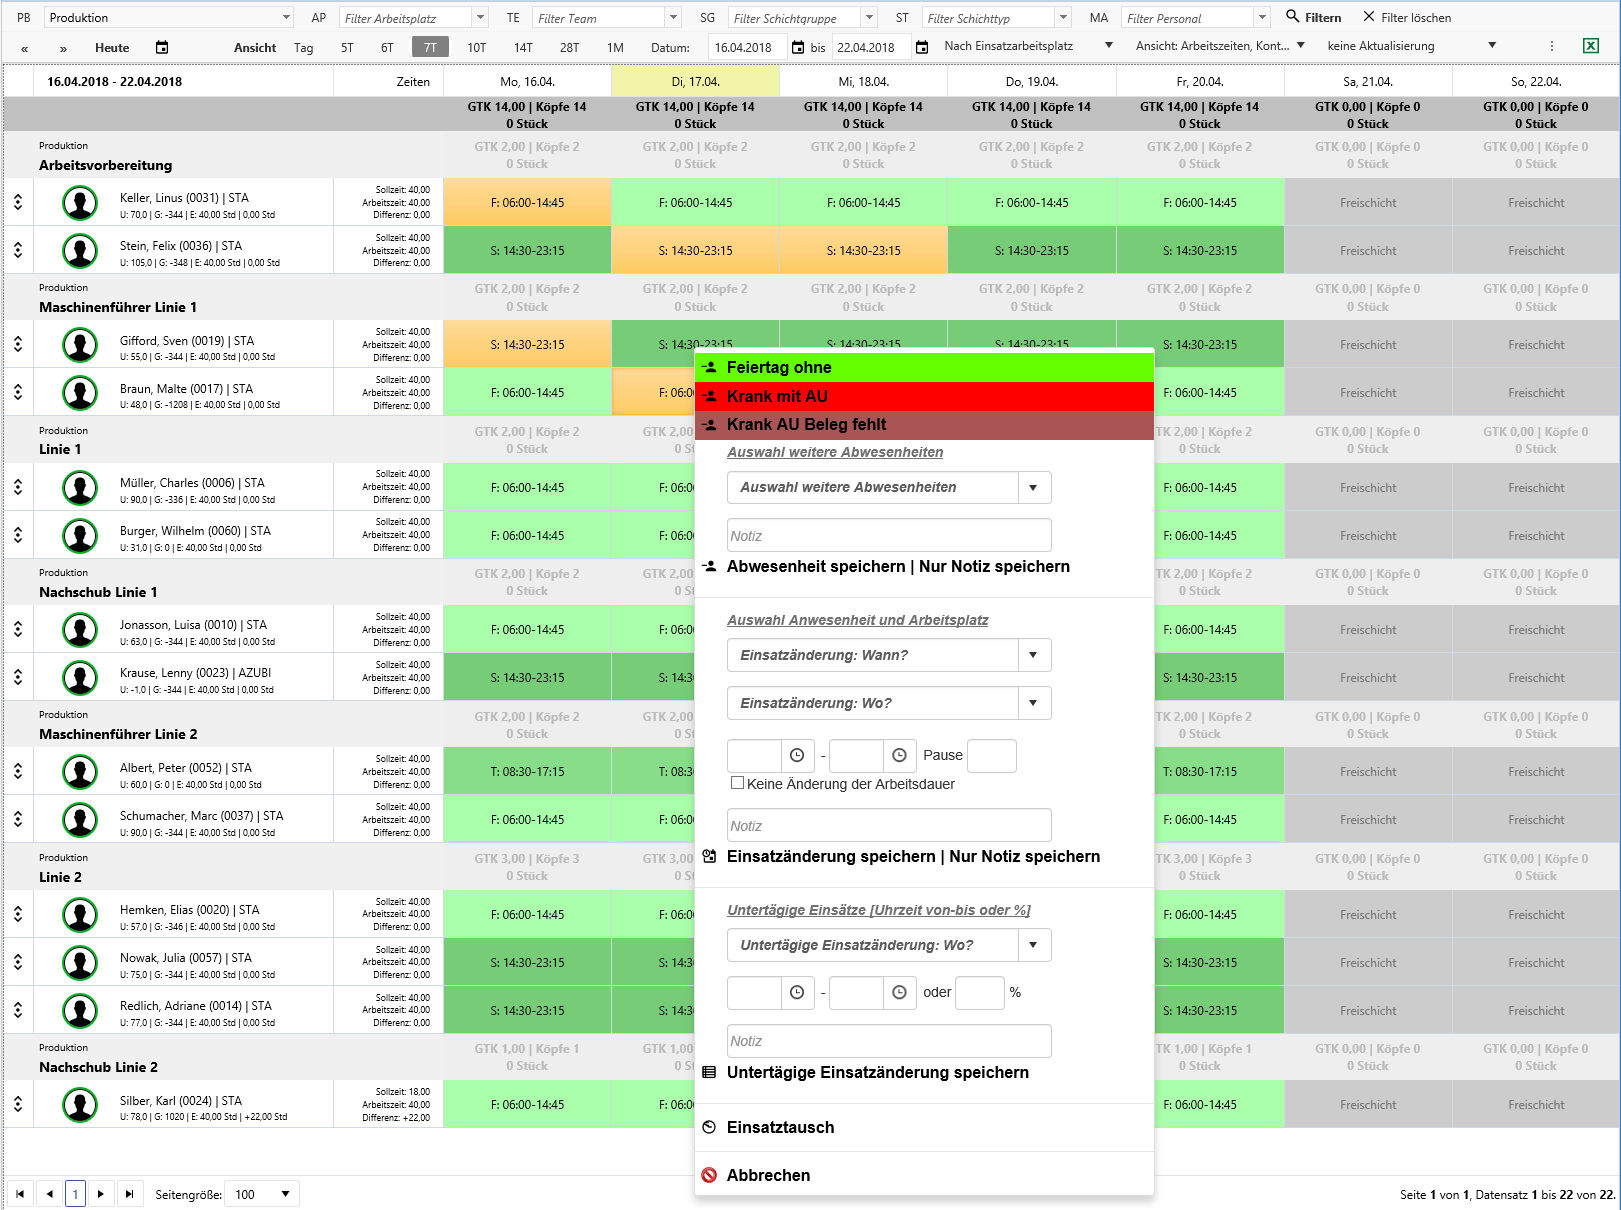Go to previous period with double left arrow
The image size is (1621, 1210).
(24, 48)
